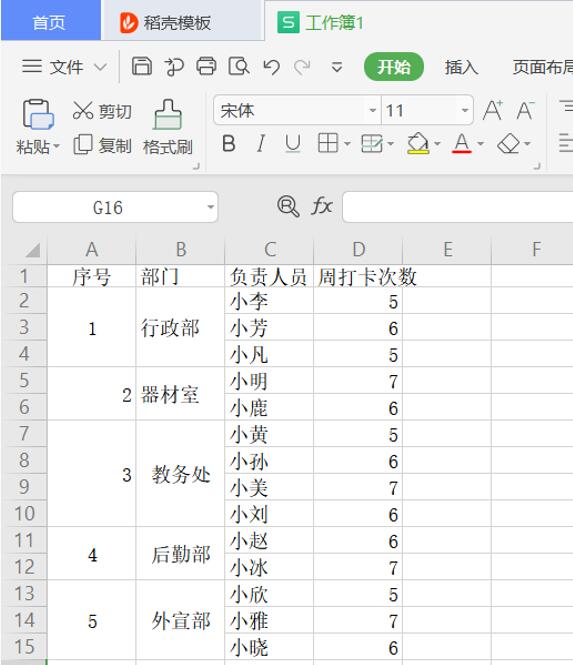Viewport: 573px width, 665px height.
Task: Apply yellow fill color bucket
Action: point(418,143)
